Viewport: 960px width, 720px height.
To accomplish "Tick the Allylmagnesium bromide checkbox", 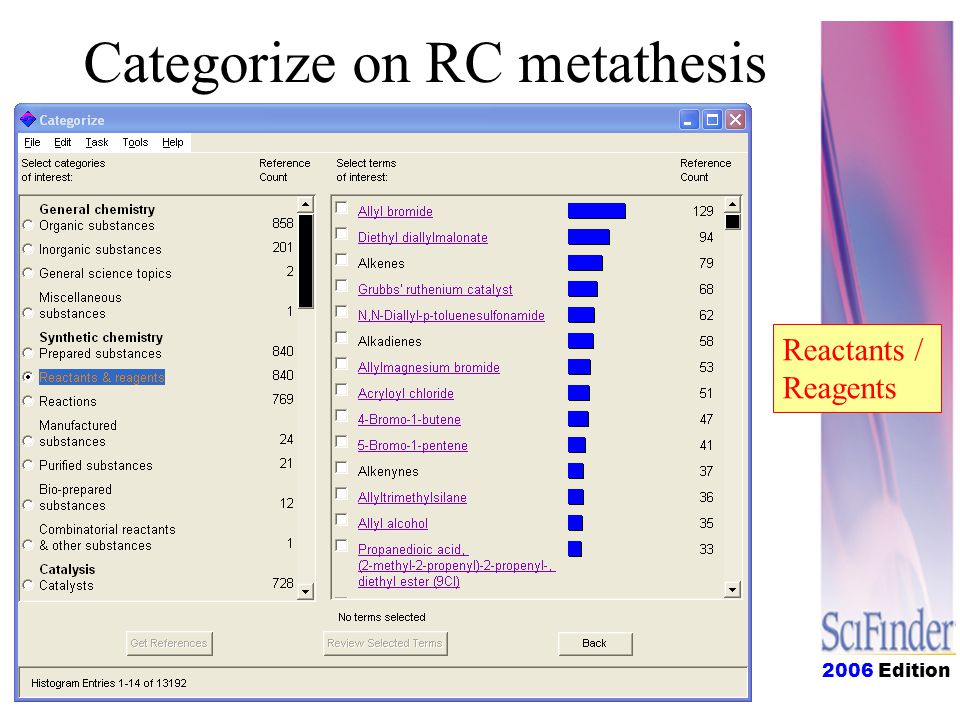I will [x=342, y=364].
